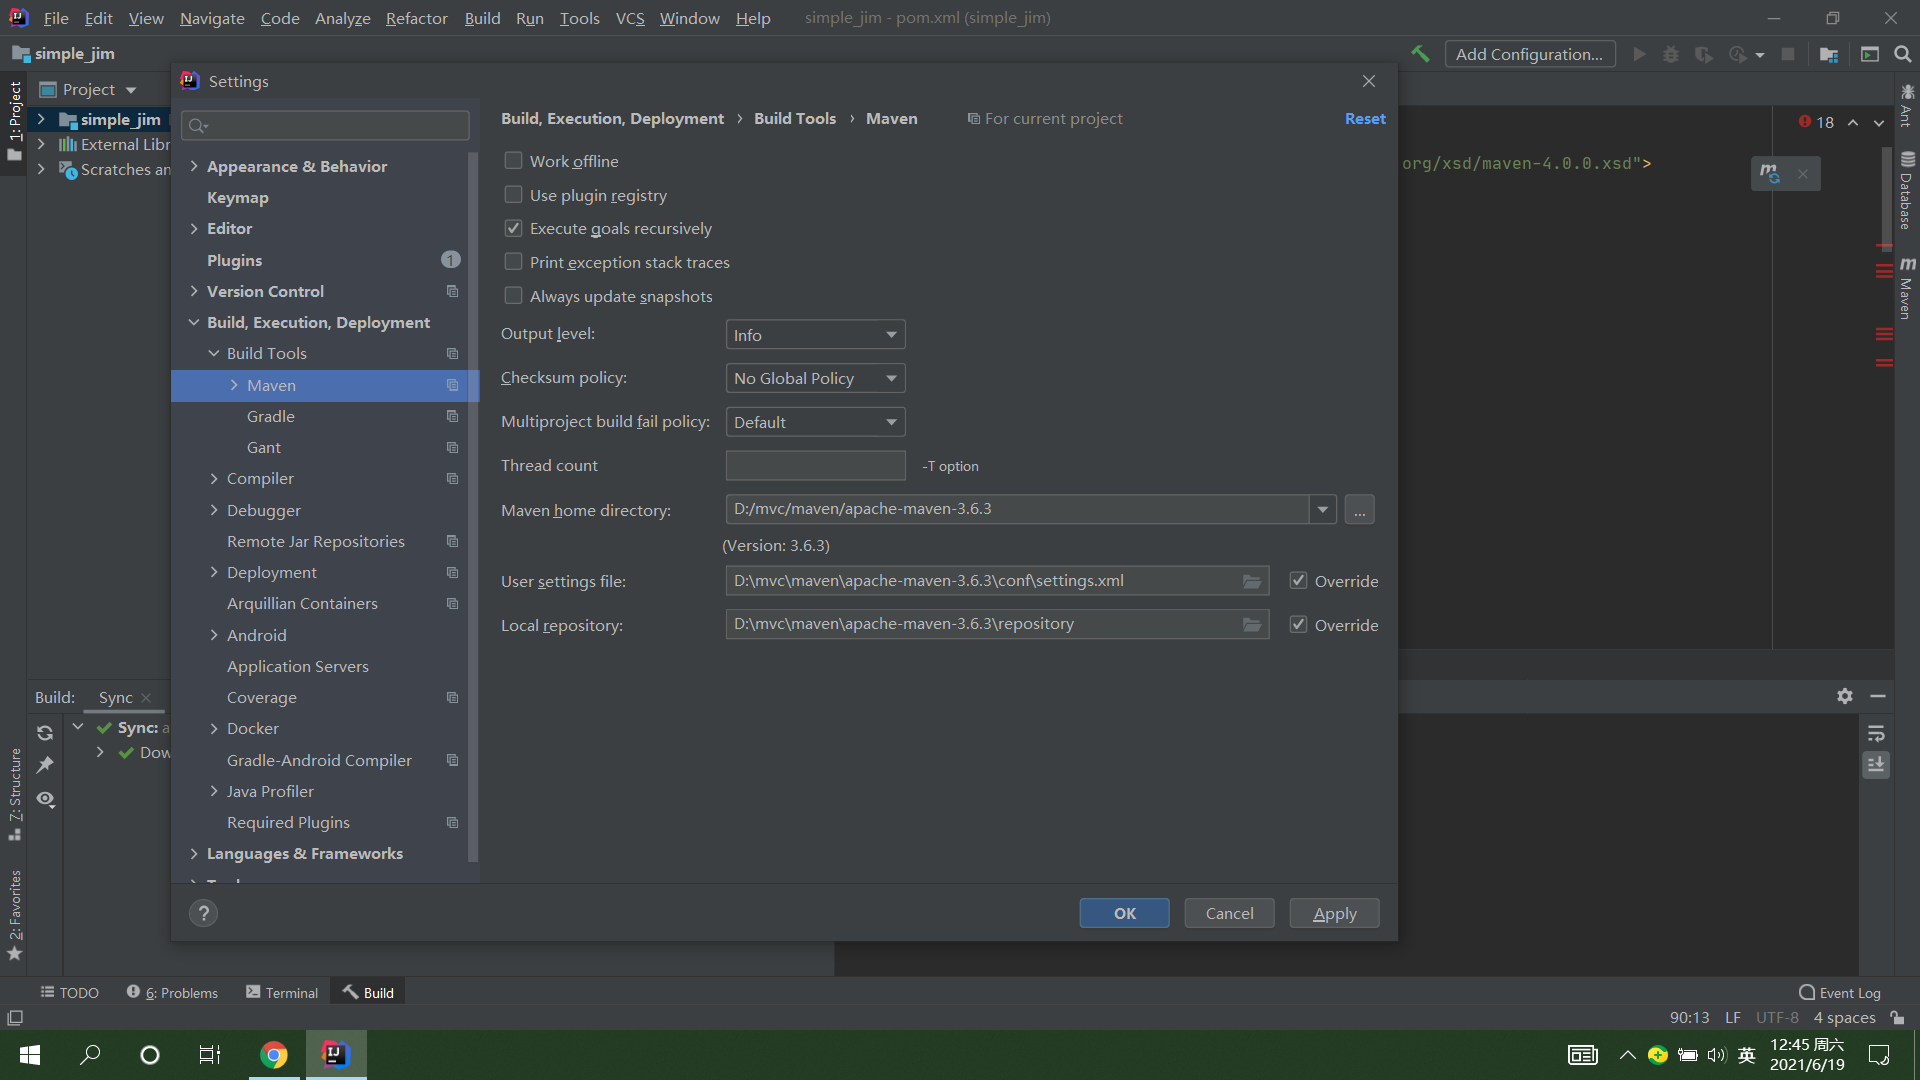Click the Search Everywhere magnifier icon
This screenshot has height=1080, width=1920.
click(x=1903, y=54)
